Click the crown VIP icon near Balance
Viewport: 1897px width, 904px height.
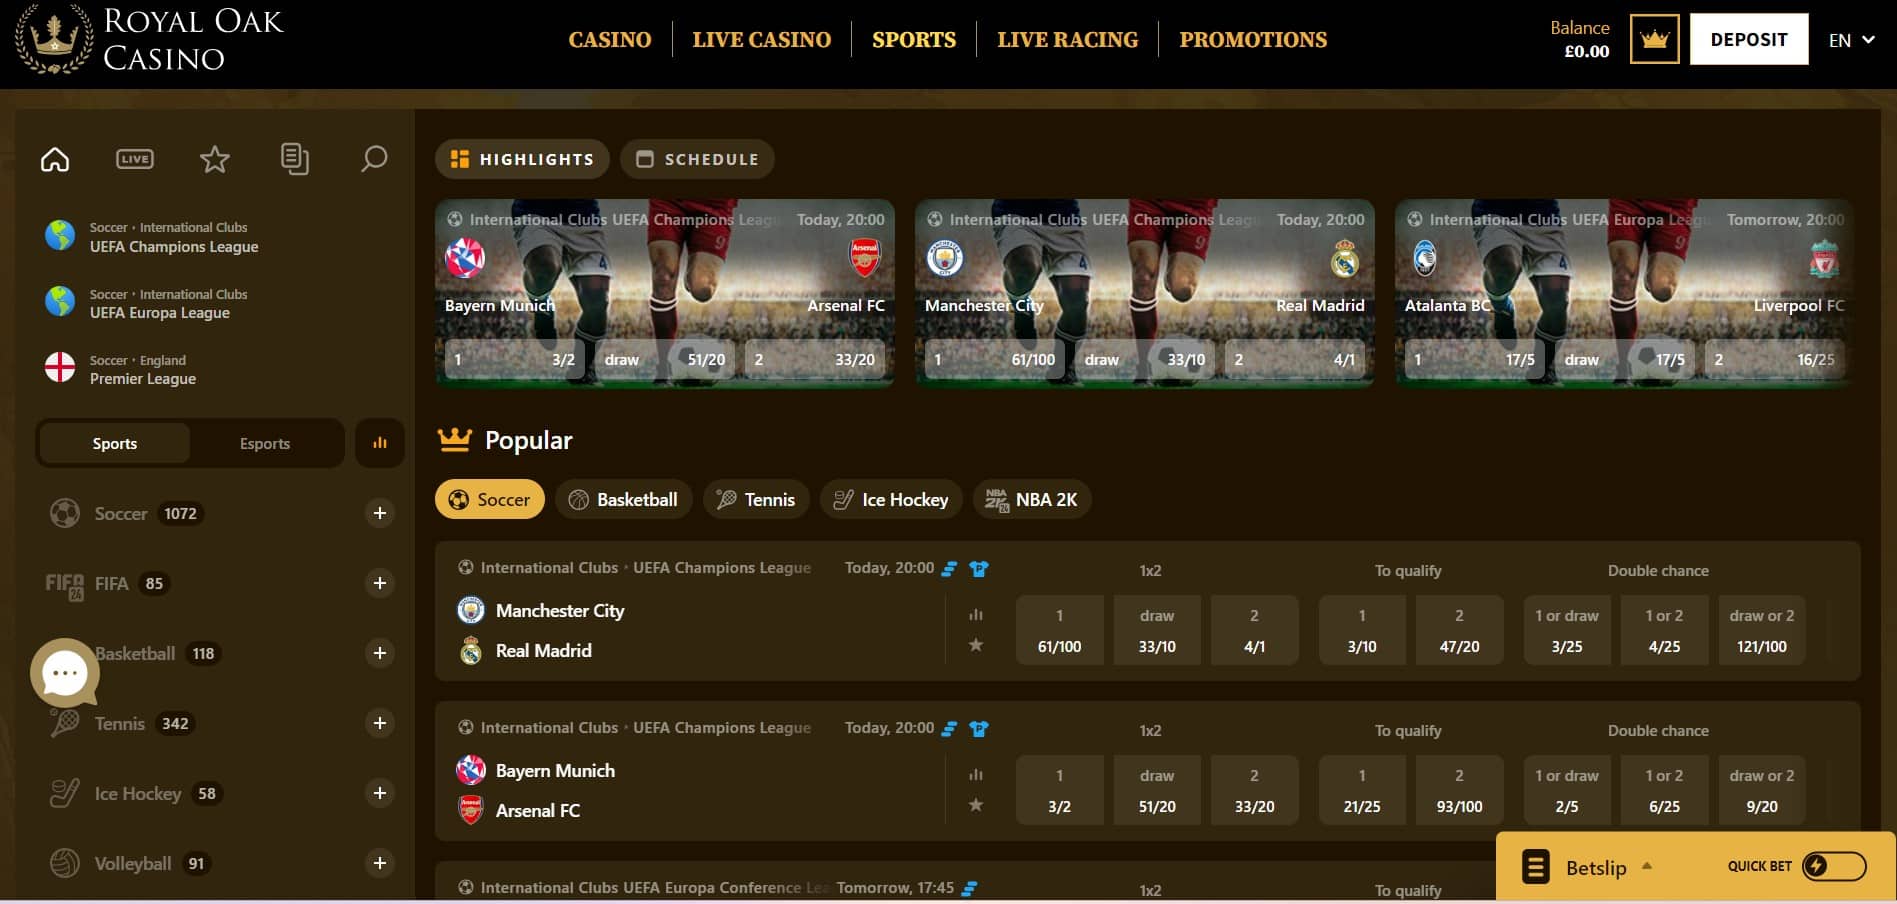pyautogui.click(x=1654, y=40)
